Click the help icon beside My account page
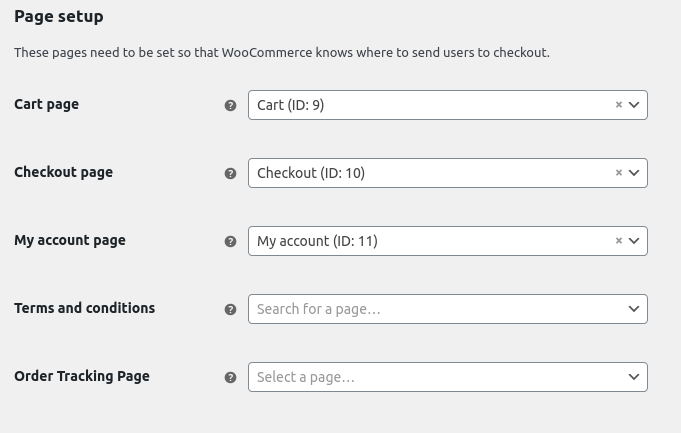The width and height of the screenshot is (681, 433). [230, 241]
